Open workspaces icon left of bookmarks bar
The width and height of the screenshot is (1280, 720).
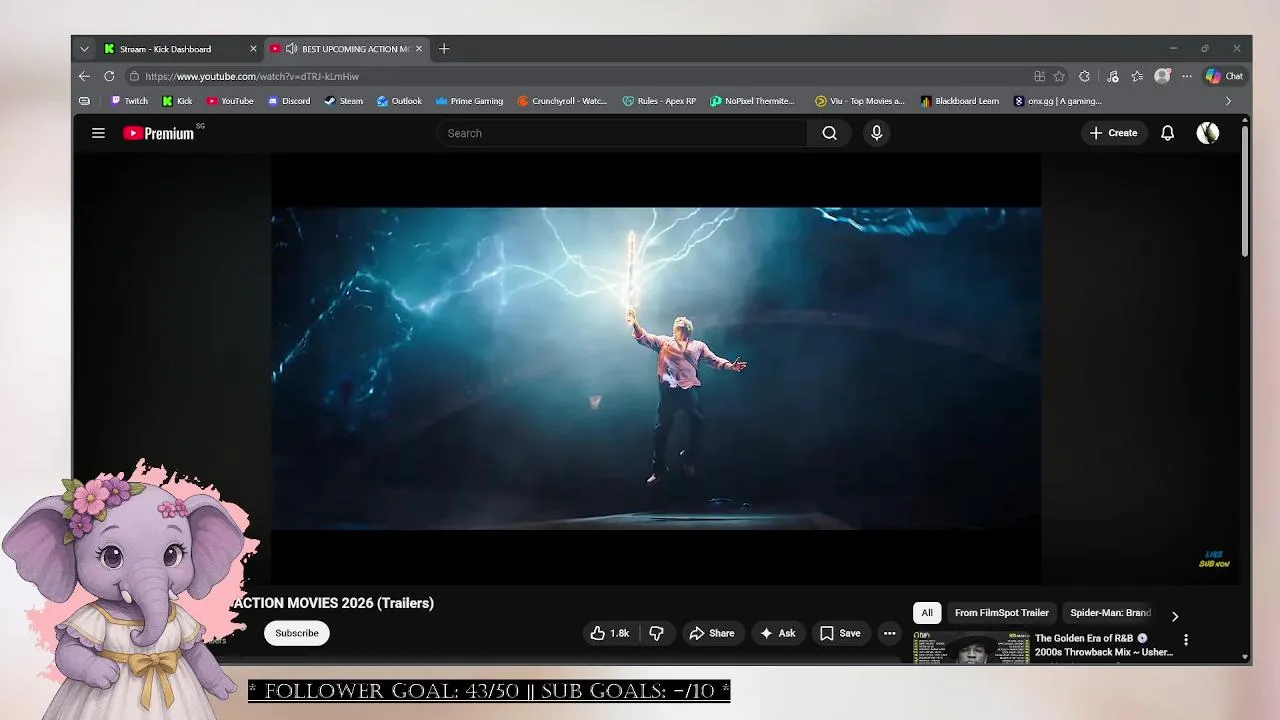84,101
